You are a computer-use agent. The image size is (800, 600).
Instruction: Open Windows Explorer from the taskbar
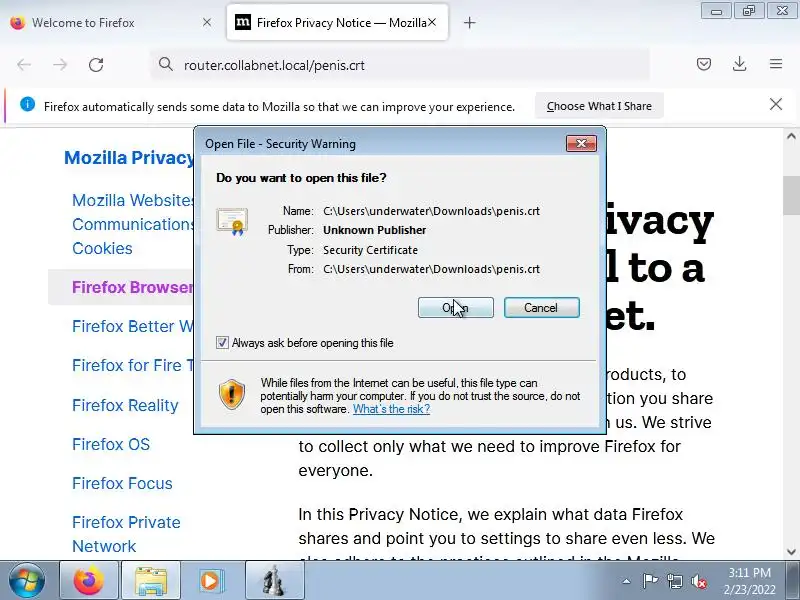pos(151,581)
